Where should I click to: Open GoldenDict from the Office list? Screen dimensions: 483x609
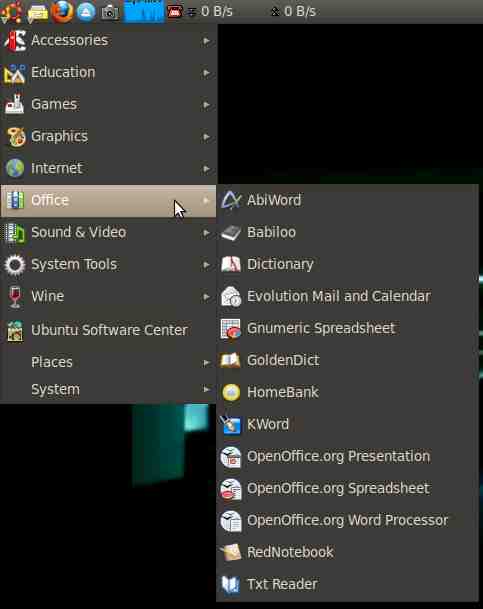[347, 360]
